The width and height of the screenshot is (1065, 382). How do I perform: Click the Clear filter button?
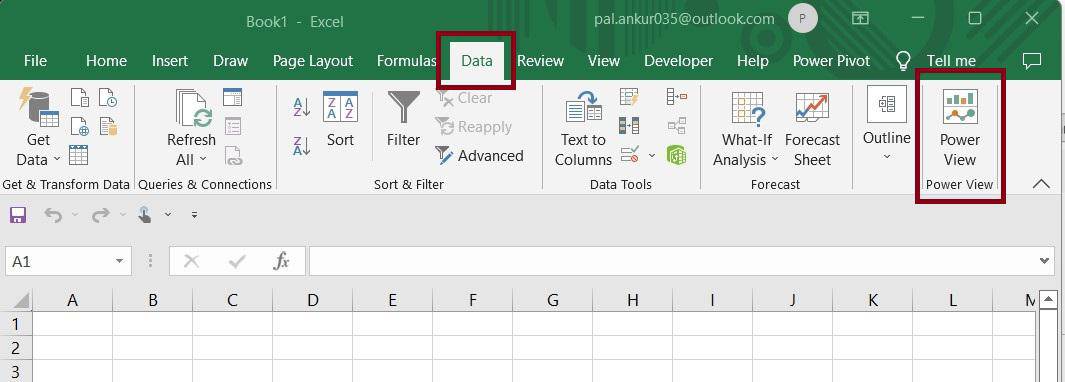pyautogui.click(x=464, y=99)
